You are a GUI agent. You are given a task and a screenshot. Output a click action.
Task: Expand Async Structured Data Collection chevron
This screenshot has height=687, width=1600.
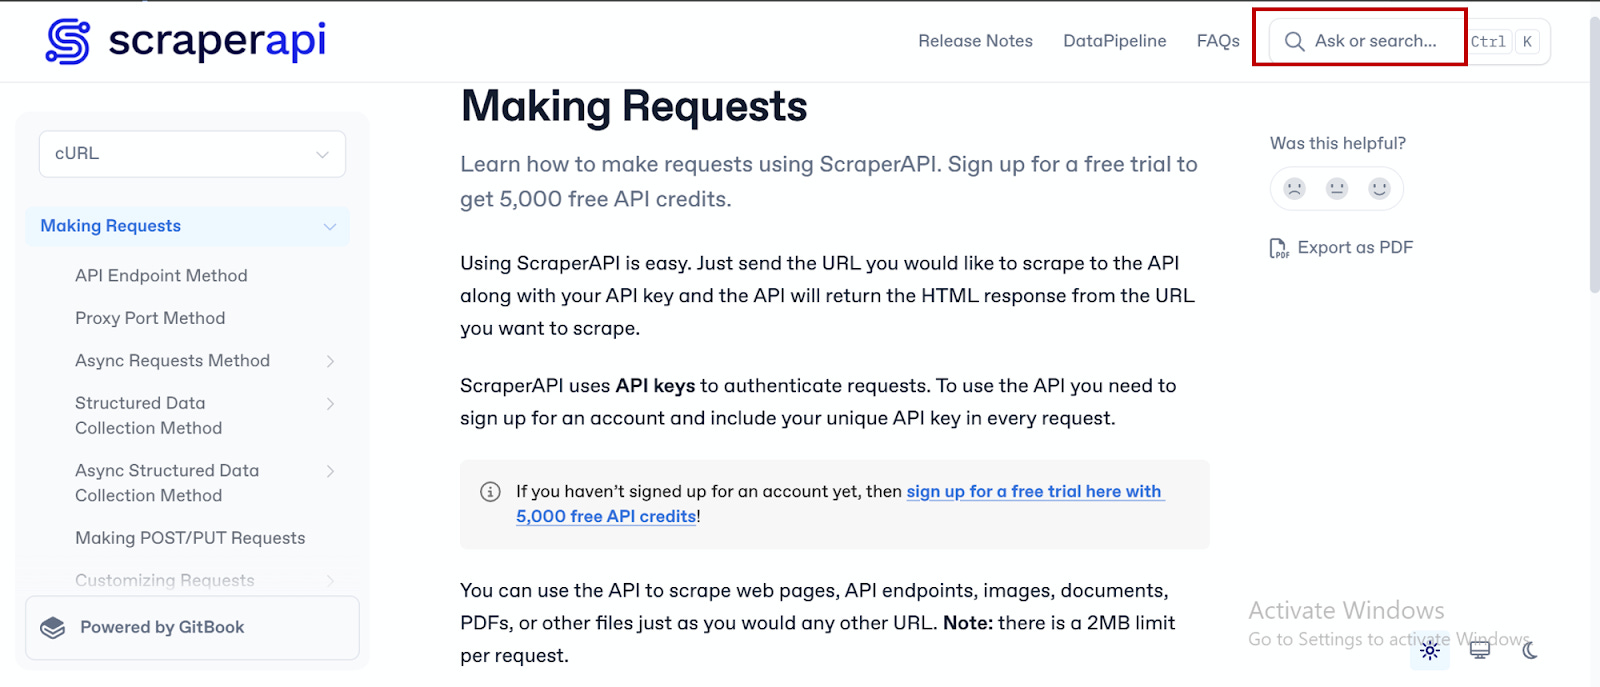pyautogui.click(x=330, y=471)
